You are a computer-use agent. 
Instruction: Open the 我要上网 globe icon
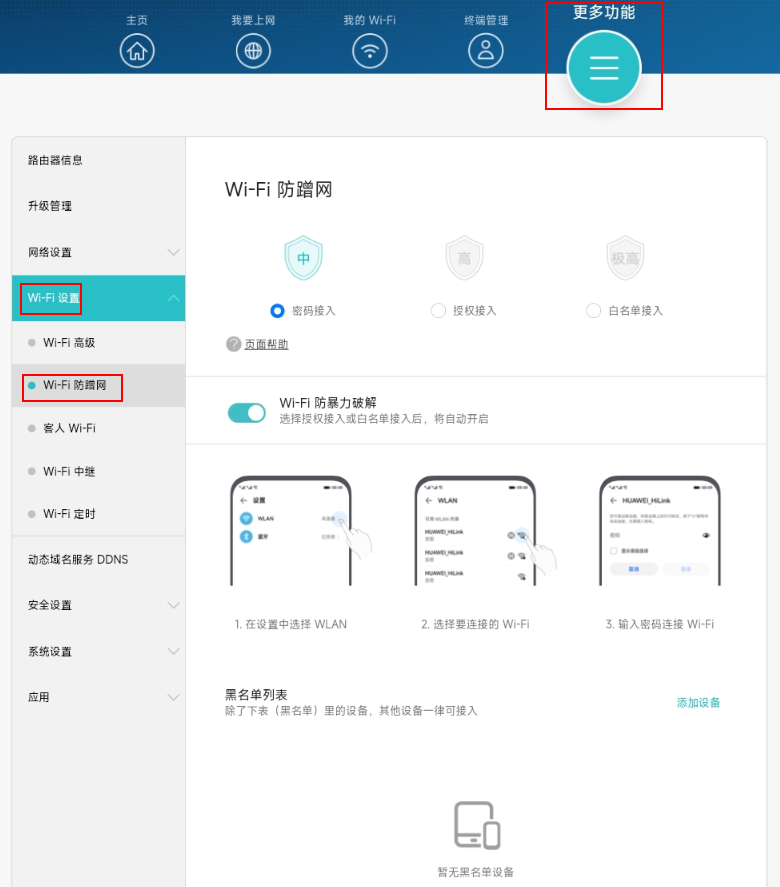pyautogui.click(x=253, y=51)
